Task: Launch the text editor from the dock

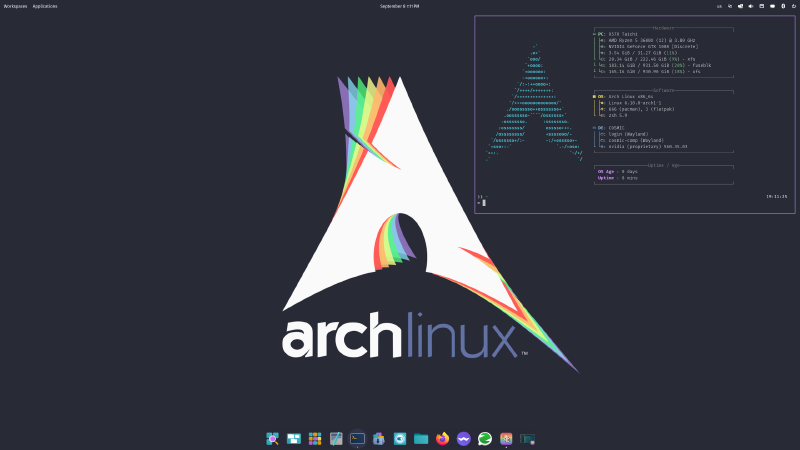Action: (337, 438)
